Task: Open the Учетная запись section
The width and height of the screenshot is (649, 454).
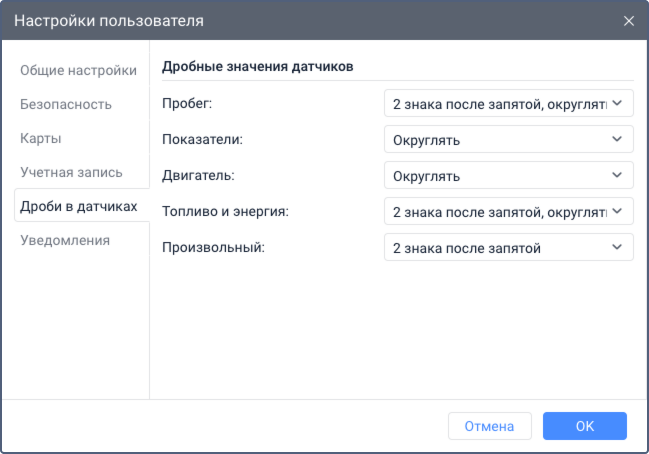Action: [x=71, y=172]
